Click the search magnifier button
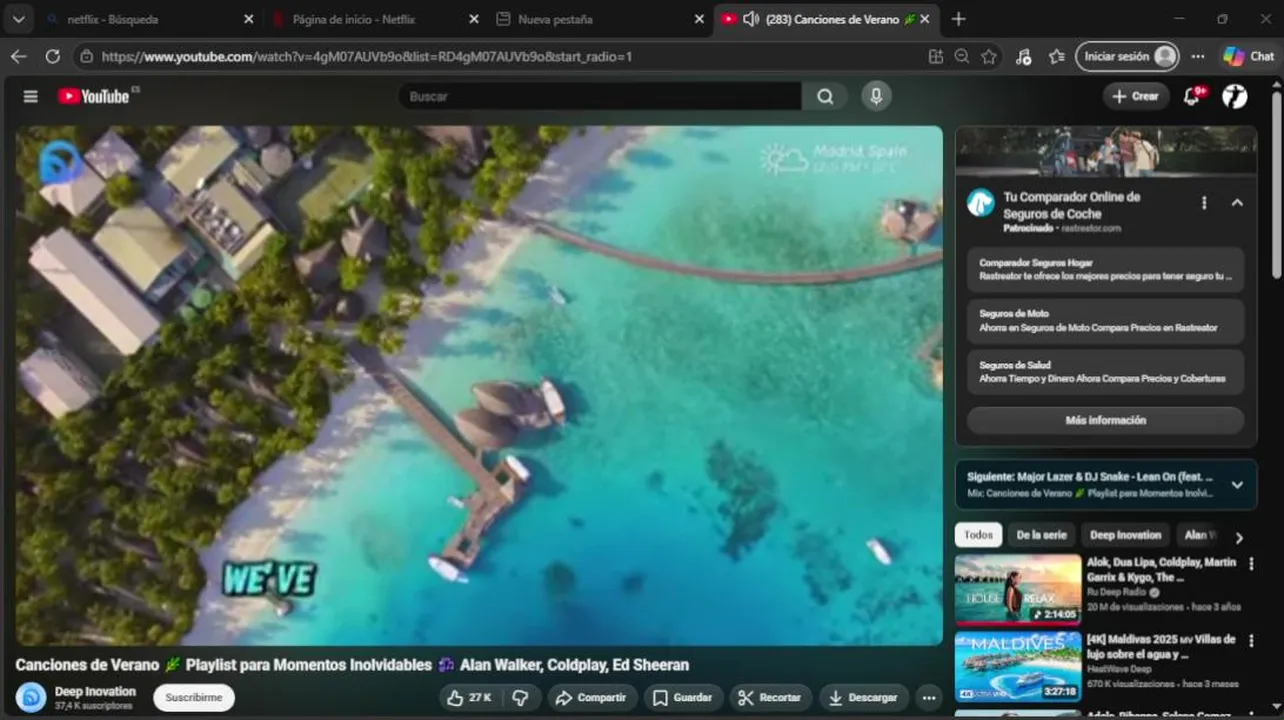This screenshot has height=720, width=1284. [x=825, y=96]
